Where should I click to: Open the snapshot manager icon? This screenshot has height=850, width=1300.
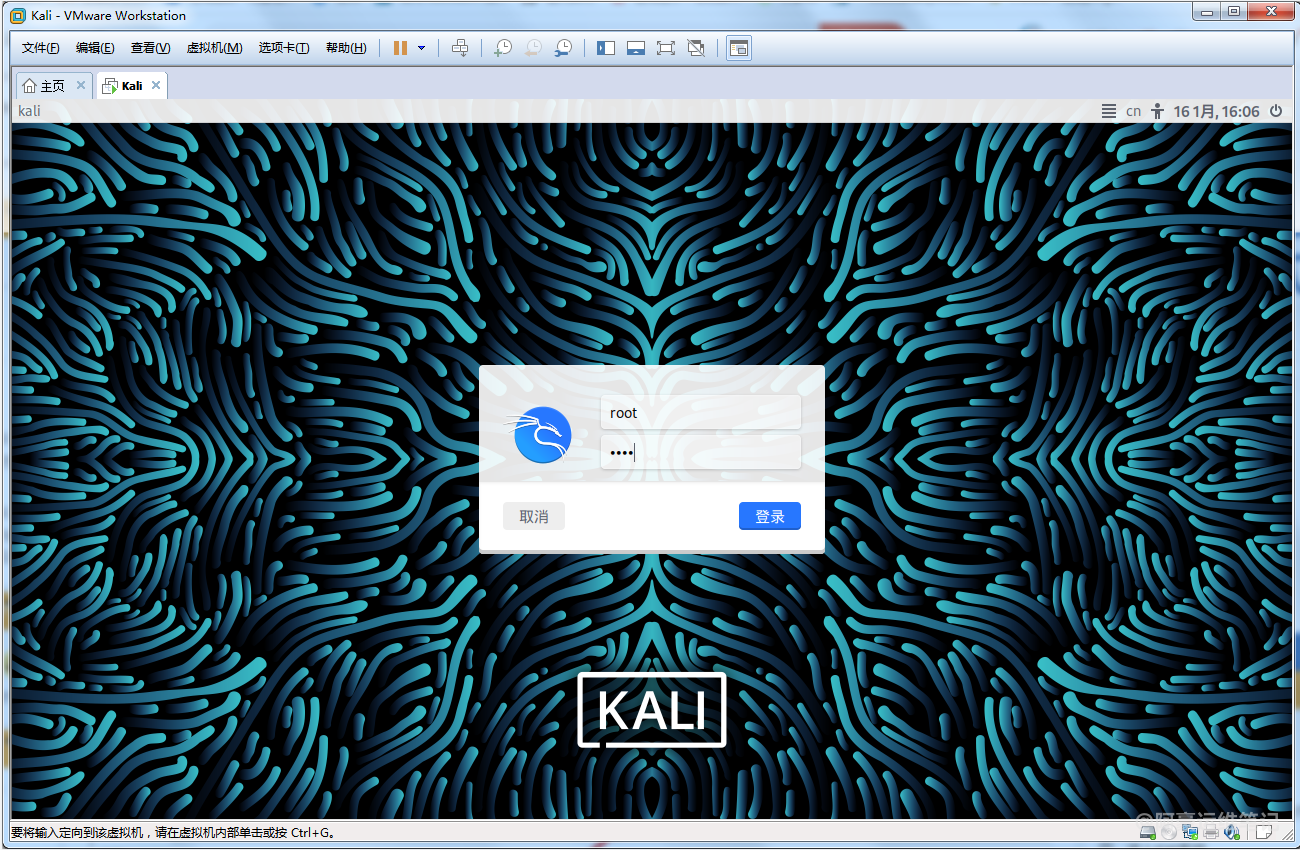(564, 48)
